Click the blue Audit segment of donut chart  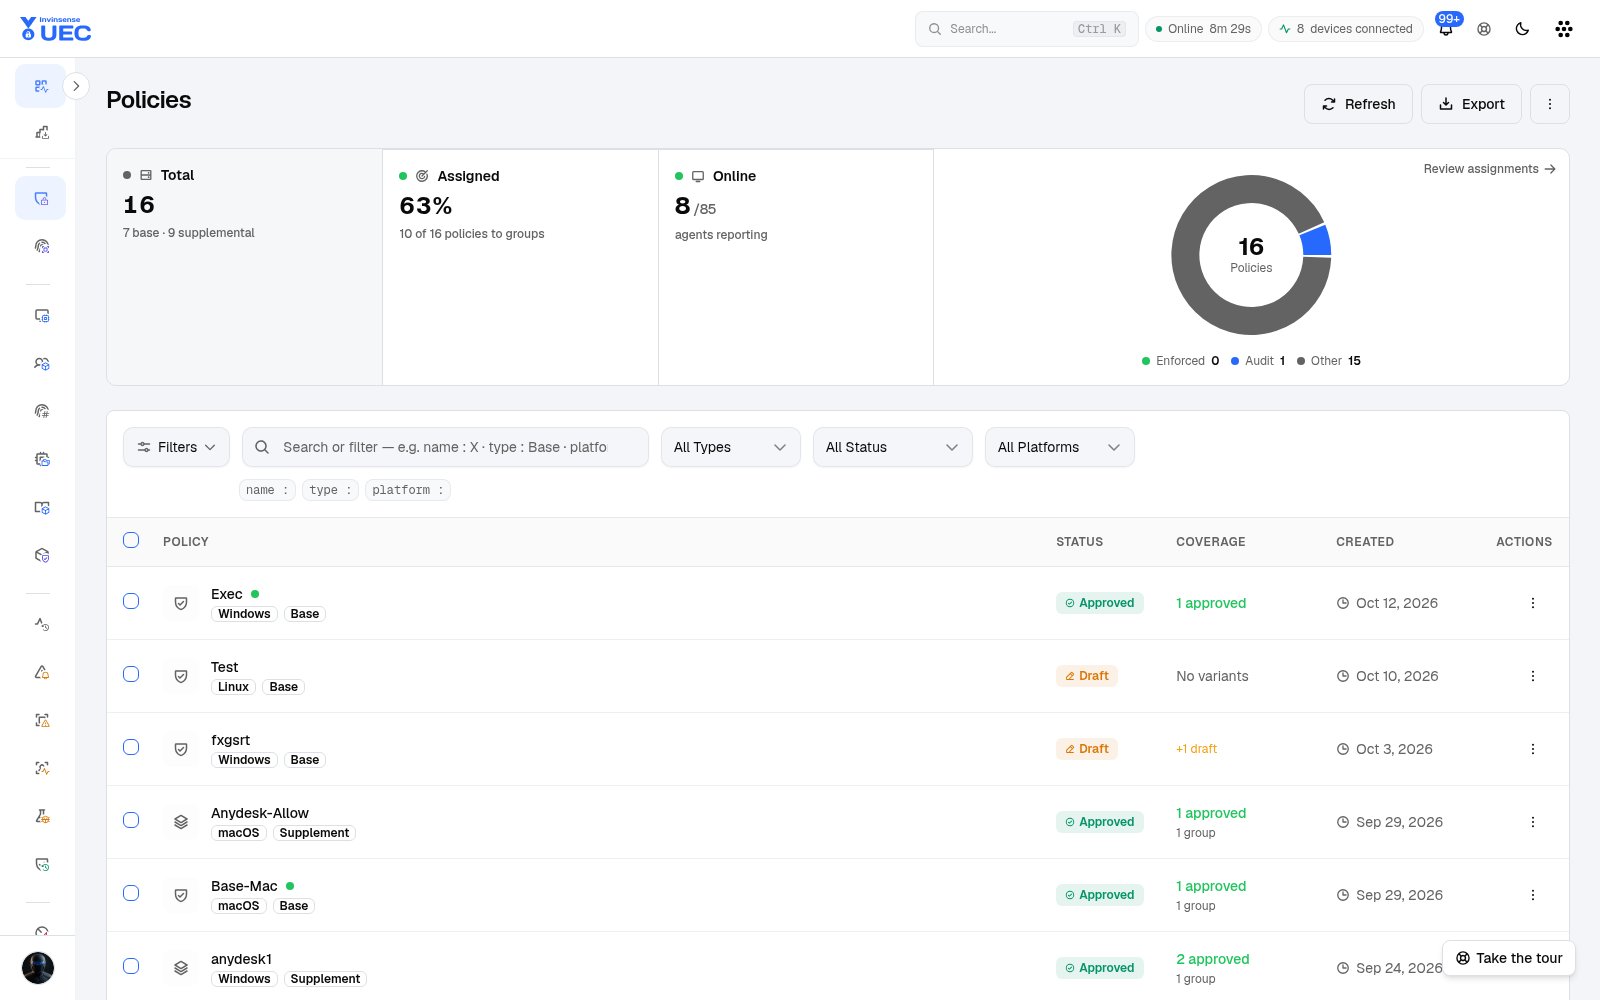click(x=1316, y=241)
